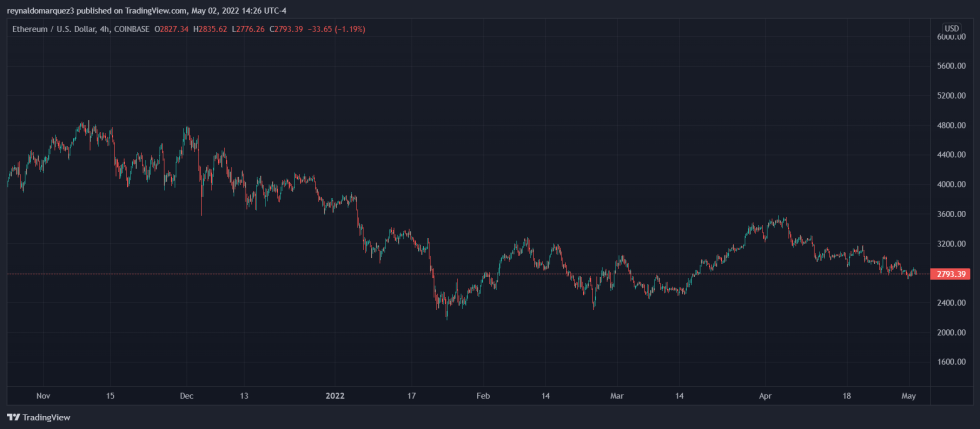Click the 1600.00 price axis label
The height and width of the screenshot is (429, 980).
[951, 362]
